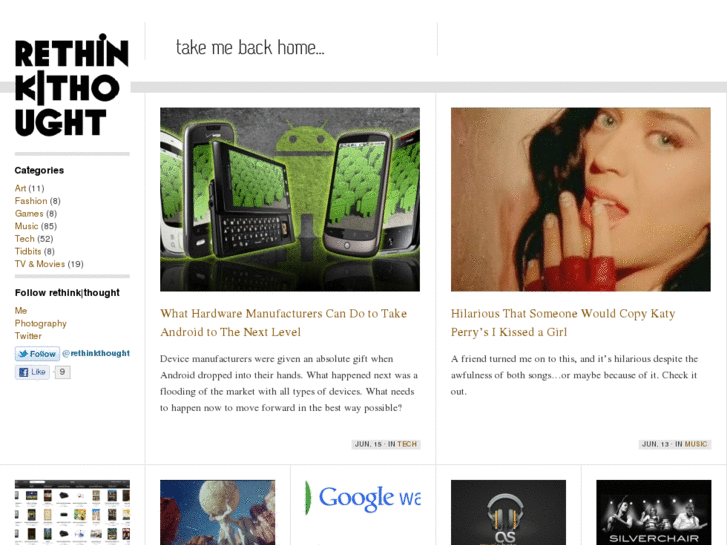Click the Facebook Like button
This screenshot has height=545, width=727.
click(x=32, y=372)
